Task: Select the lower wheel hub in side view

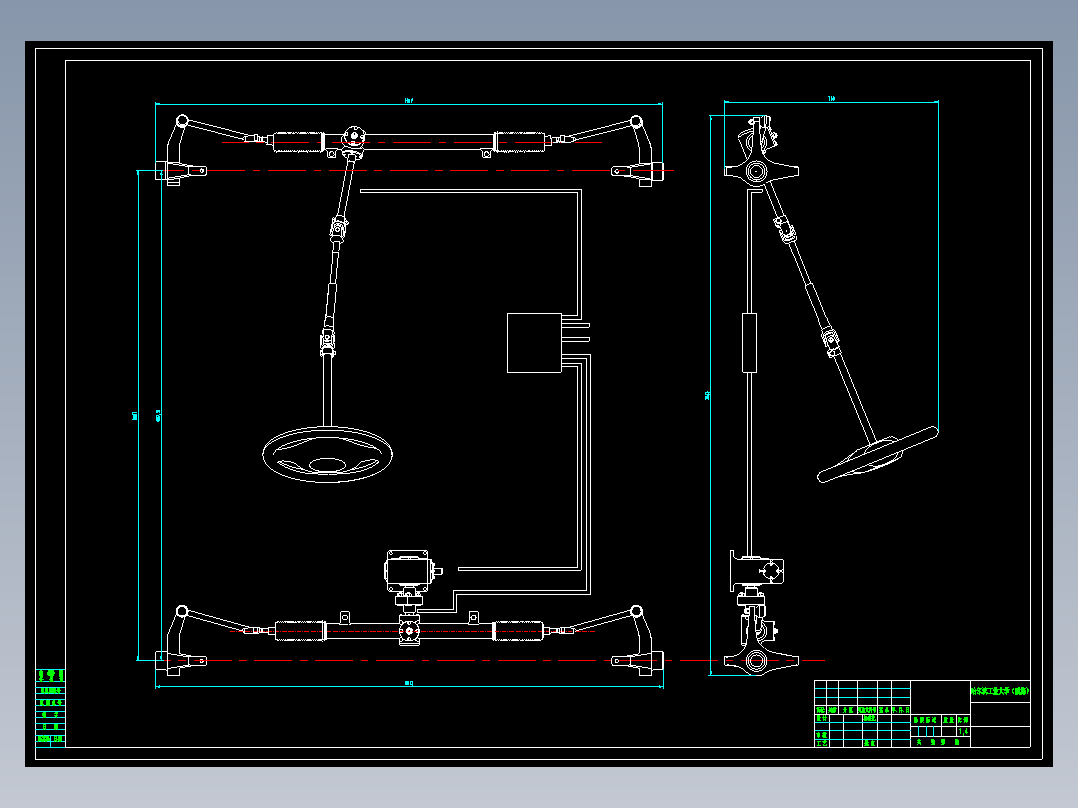Action: (757, 661)
